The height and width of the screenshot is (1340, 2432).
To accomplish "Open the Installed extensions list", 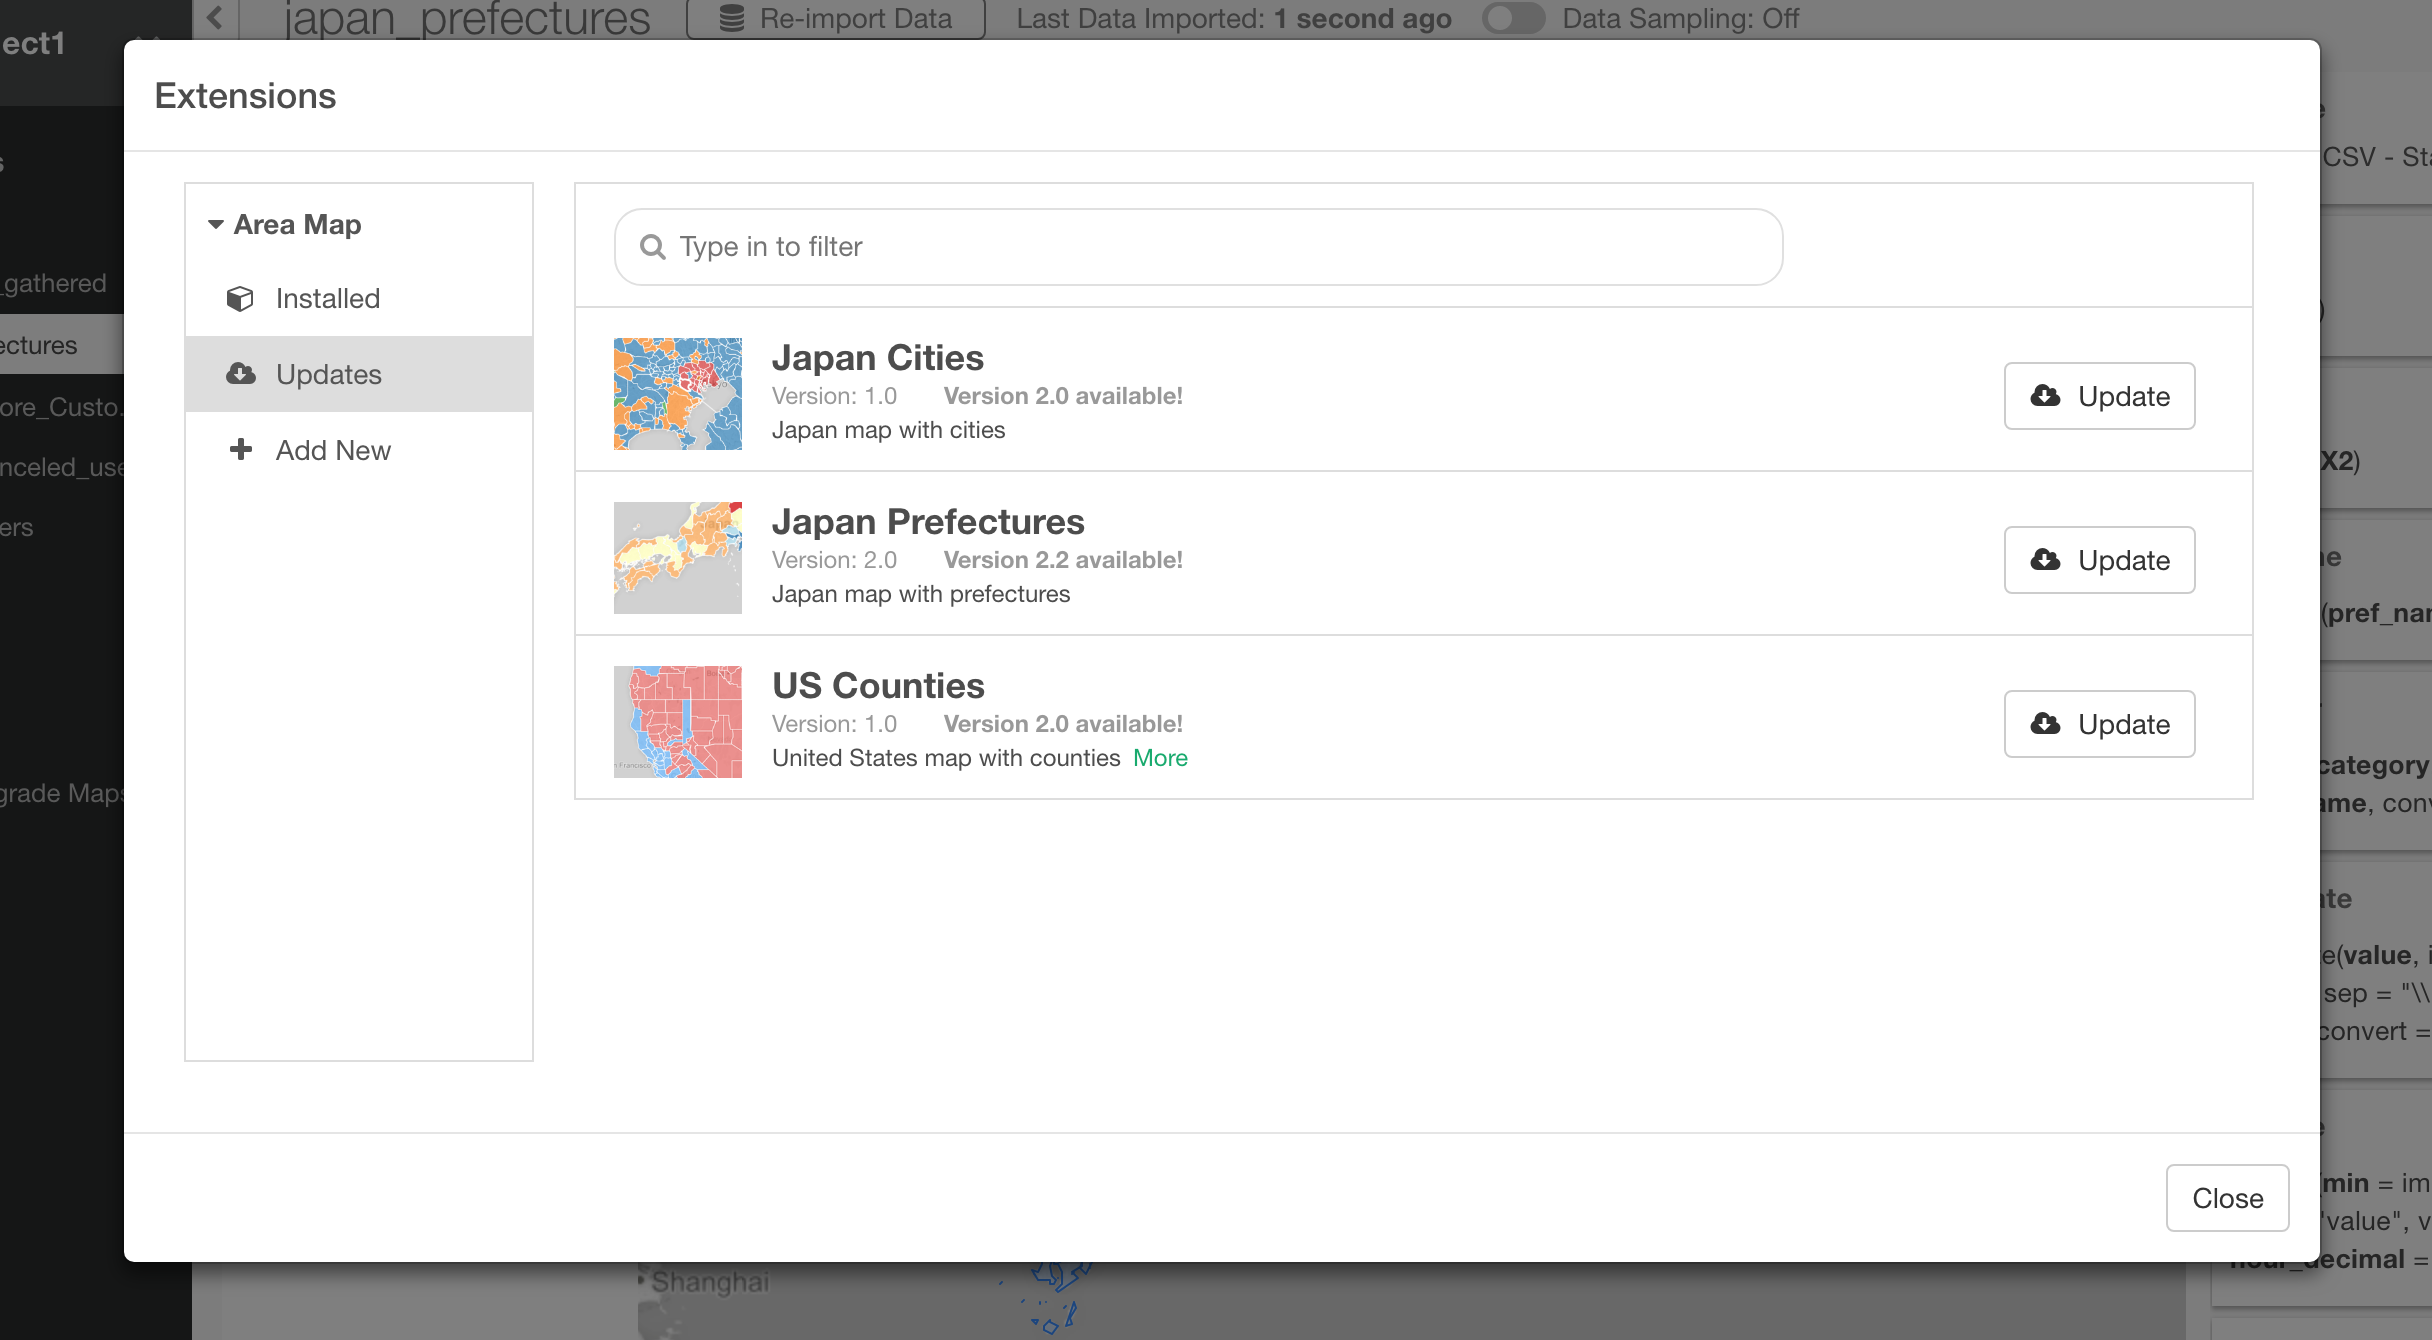I will 359,298.
